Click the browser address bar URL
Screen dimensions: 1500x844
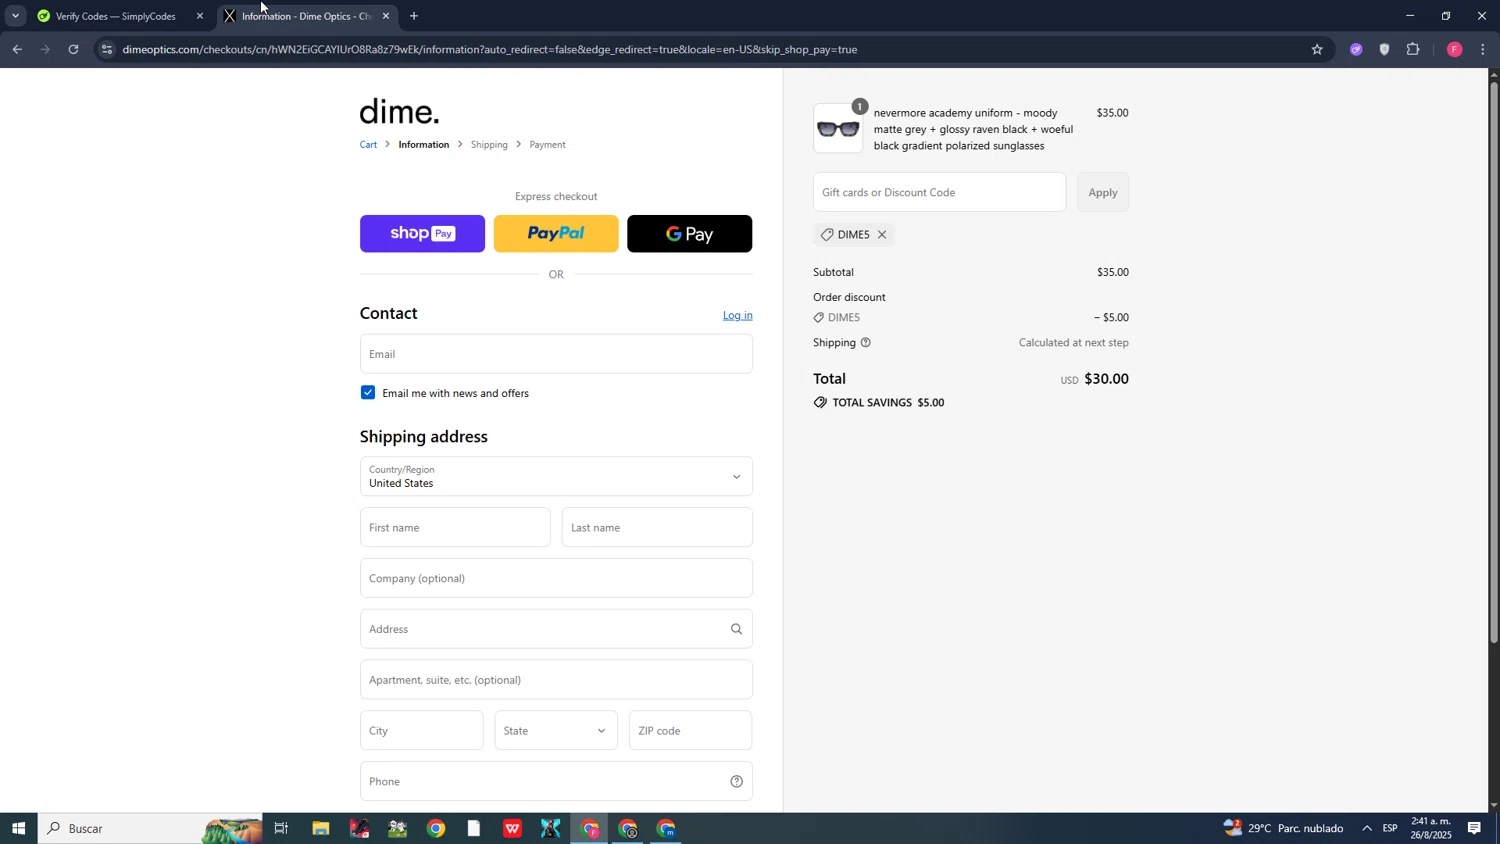coord(490,49)
